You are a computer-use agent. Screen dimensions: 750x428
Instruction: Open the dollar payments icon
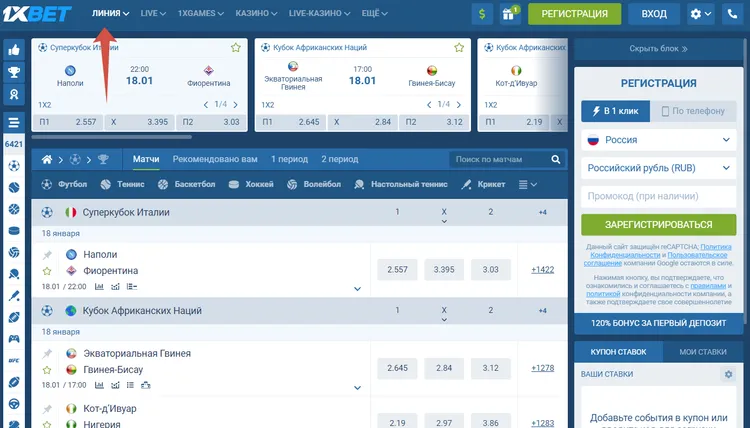(x=482, y=14)
